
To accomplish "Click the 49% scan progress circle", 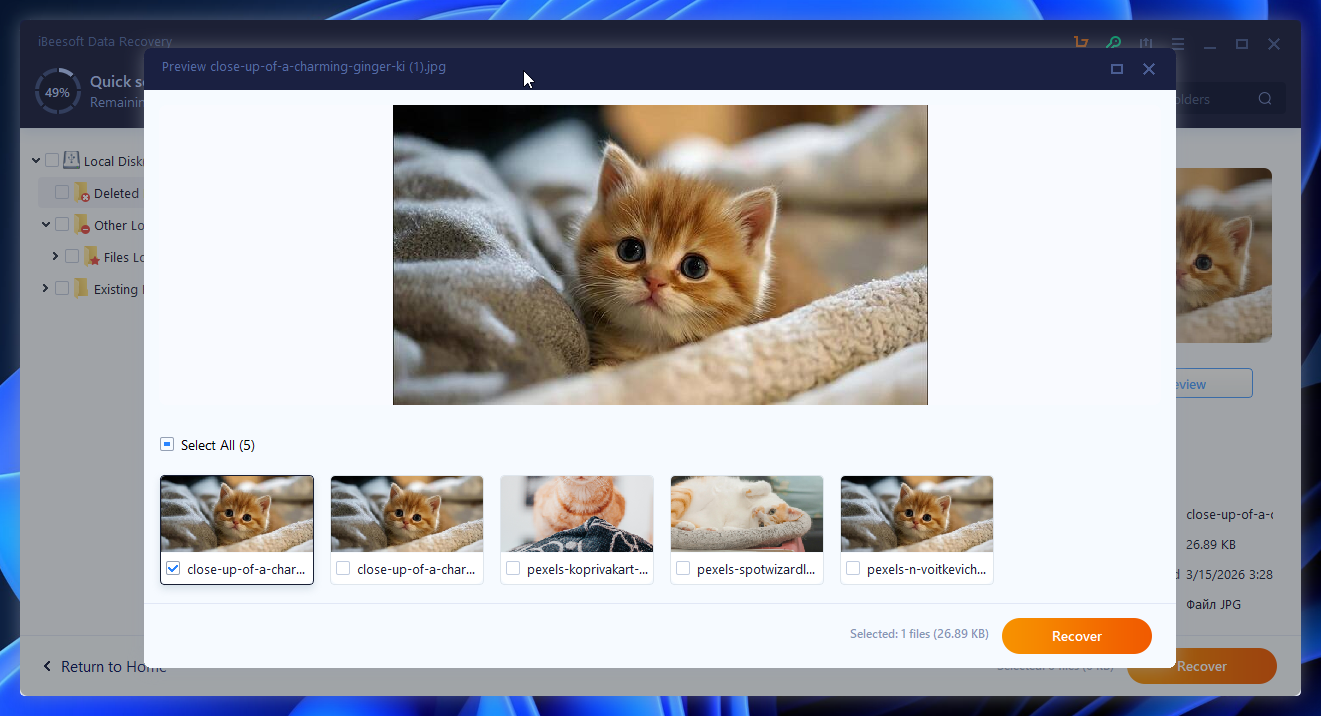I will point(58,92).
